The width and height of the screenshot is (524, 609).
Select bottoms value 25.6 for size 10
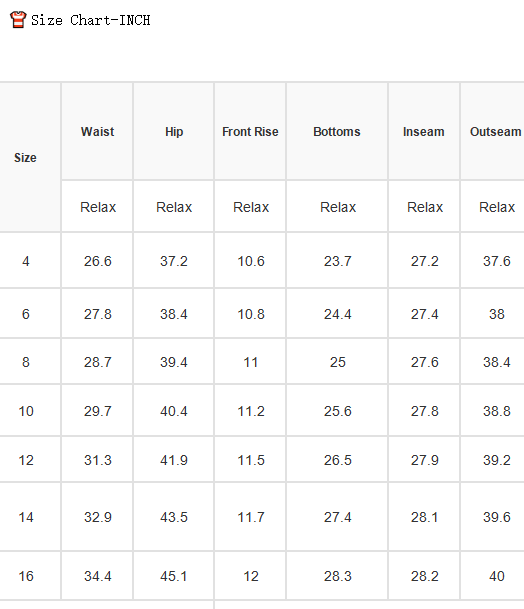338,411
